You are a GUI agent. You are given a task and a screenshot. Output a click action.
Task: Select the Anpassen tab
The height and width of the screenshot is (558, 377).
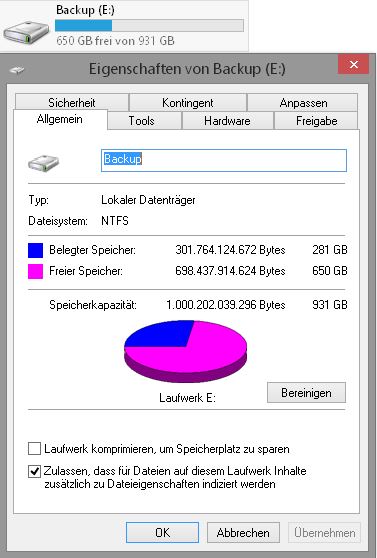tap(303, 102)
